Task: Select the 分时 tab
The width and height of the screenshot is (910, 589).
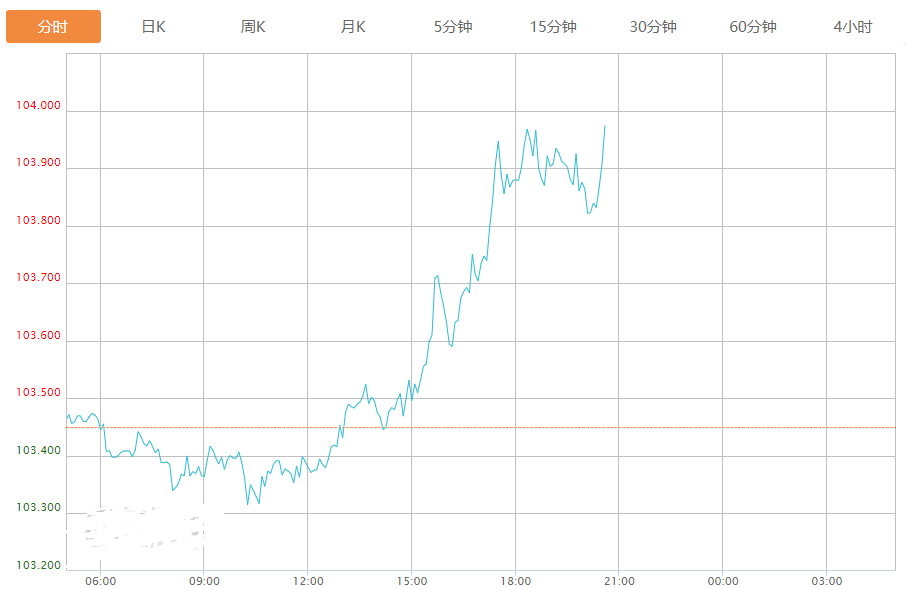Action: 53,27
